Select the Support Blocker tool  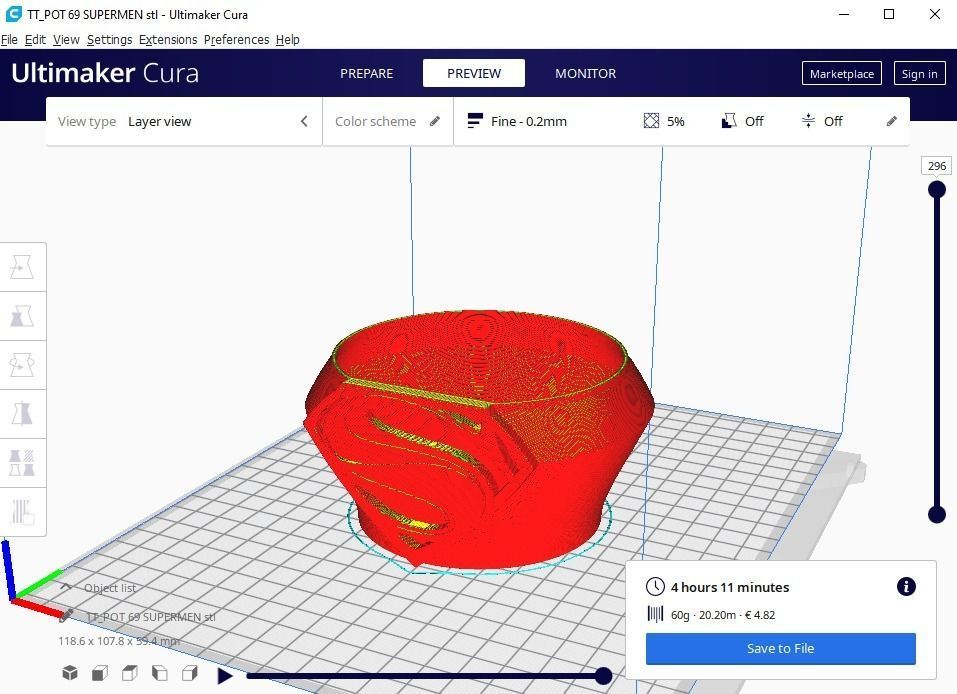pyautogui.click(x=23, y=511)
